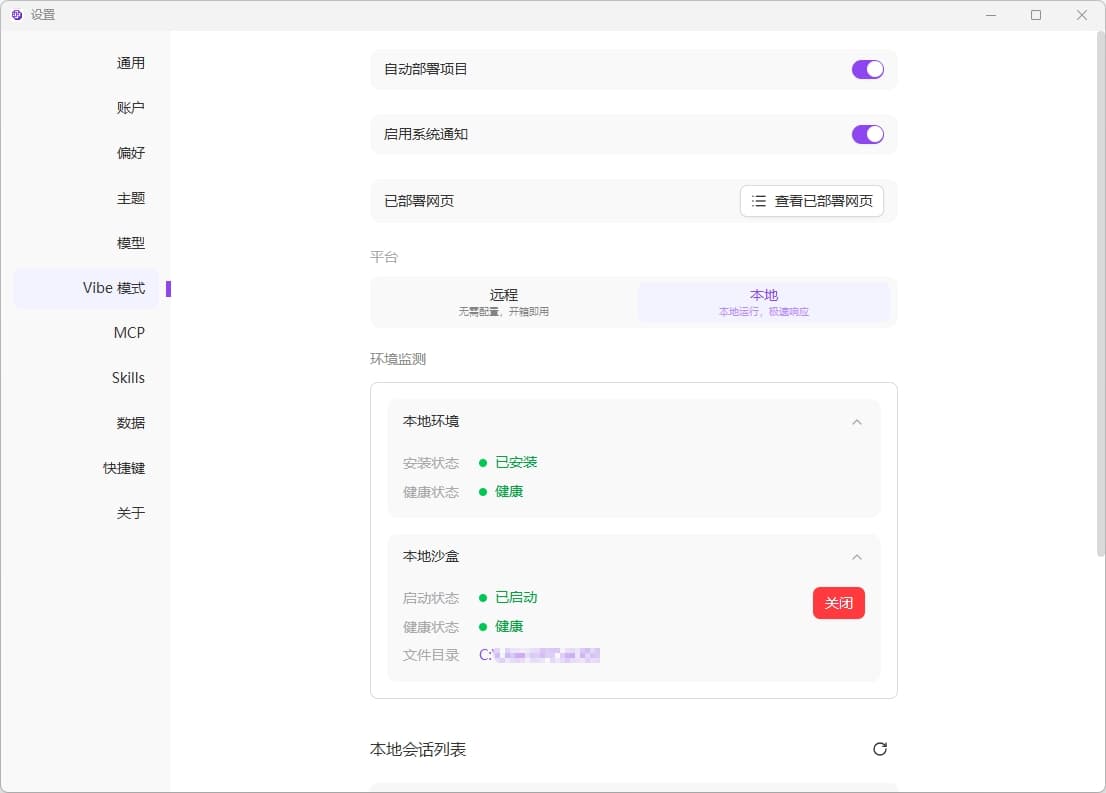
Task: Select the 模型 sidebar item
Action: [x=130, y=243]
